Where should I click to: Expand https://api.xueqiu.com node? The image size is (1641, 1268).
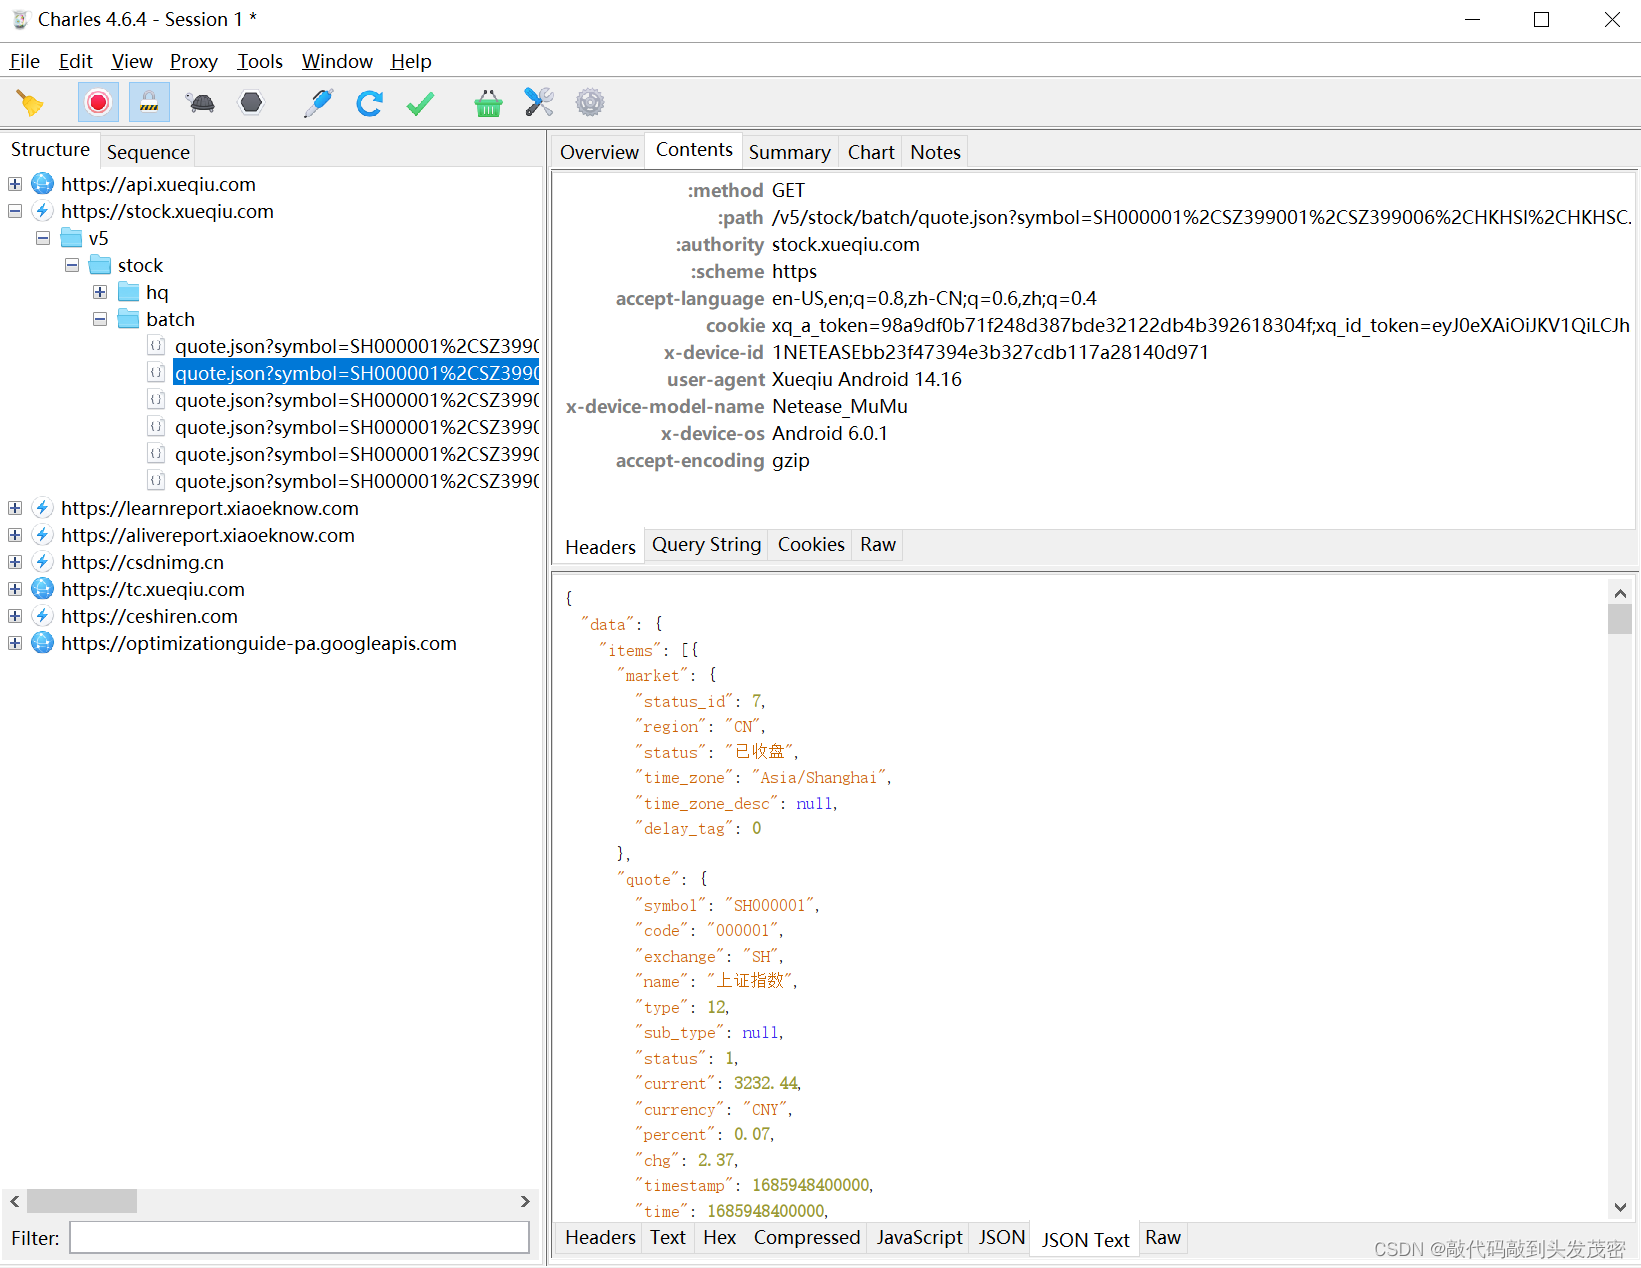(15, 184)
